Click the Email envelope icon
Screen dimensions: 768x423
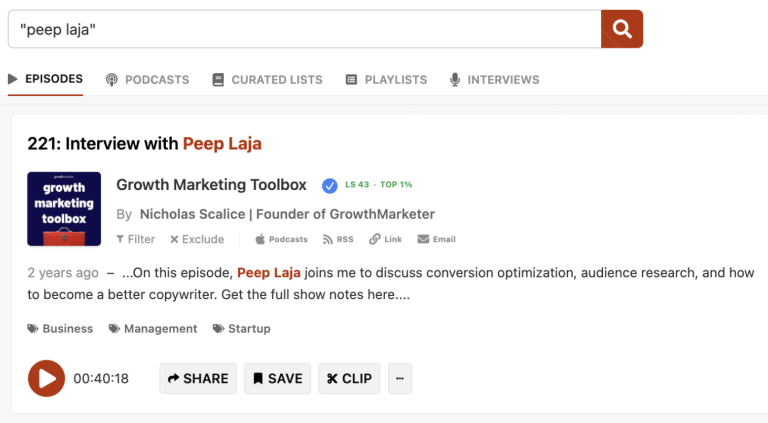click(x=423, y=239)
